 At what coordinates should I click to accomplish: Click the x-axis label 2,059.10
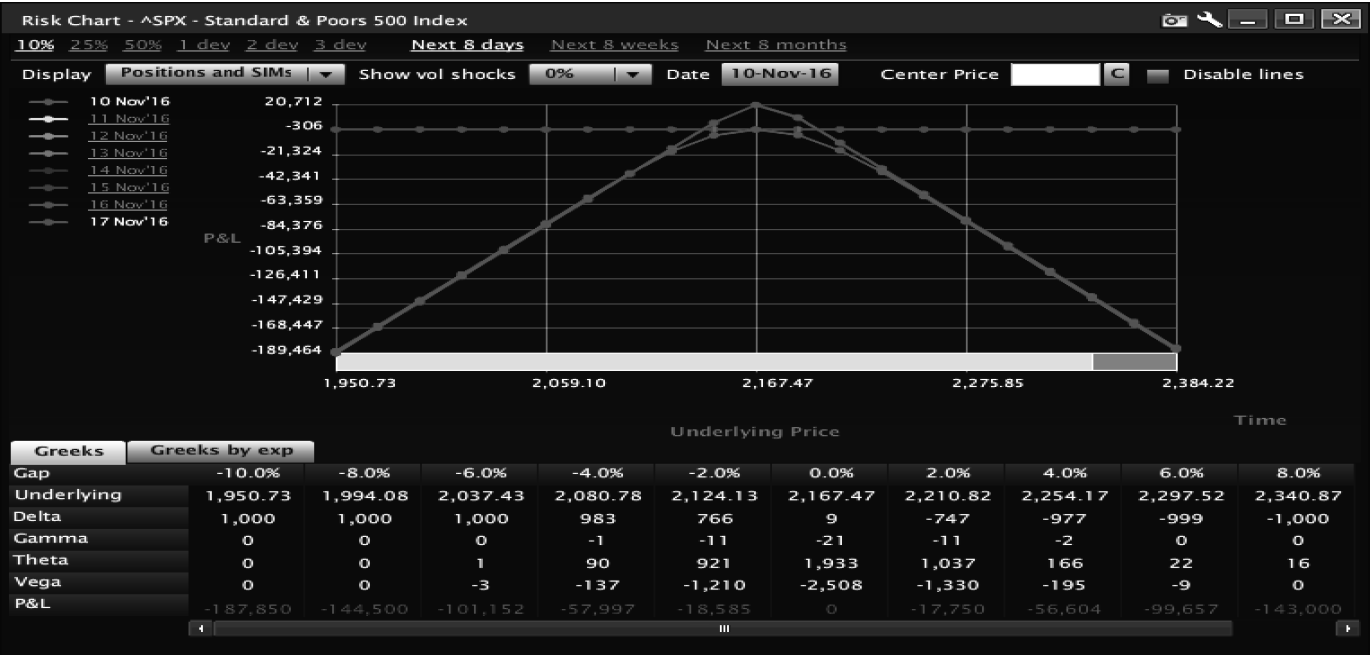pyautogui.click(x=570, y=383)
